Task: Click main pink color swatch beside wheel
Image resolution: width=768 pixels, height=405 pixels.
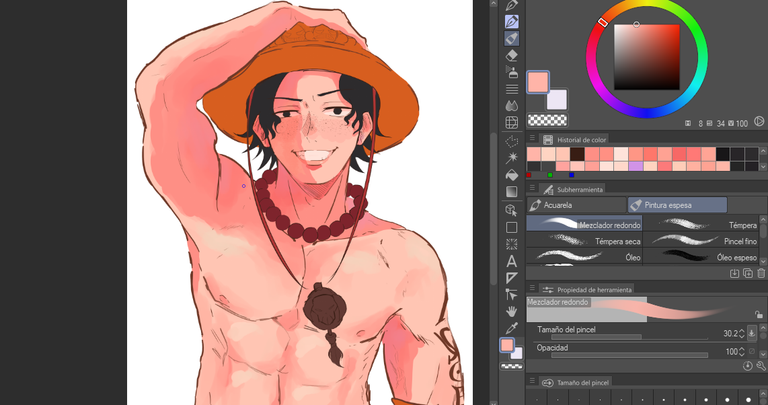Action: pyautogui.click(x=538, y=82)
